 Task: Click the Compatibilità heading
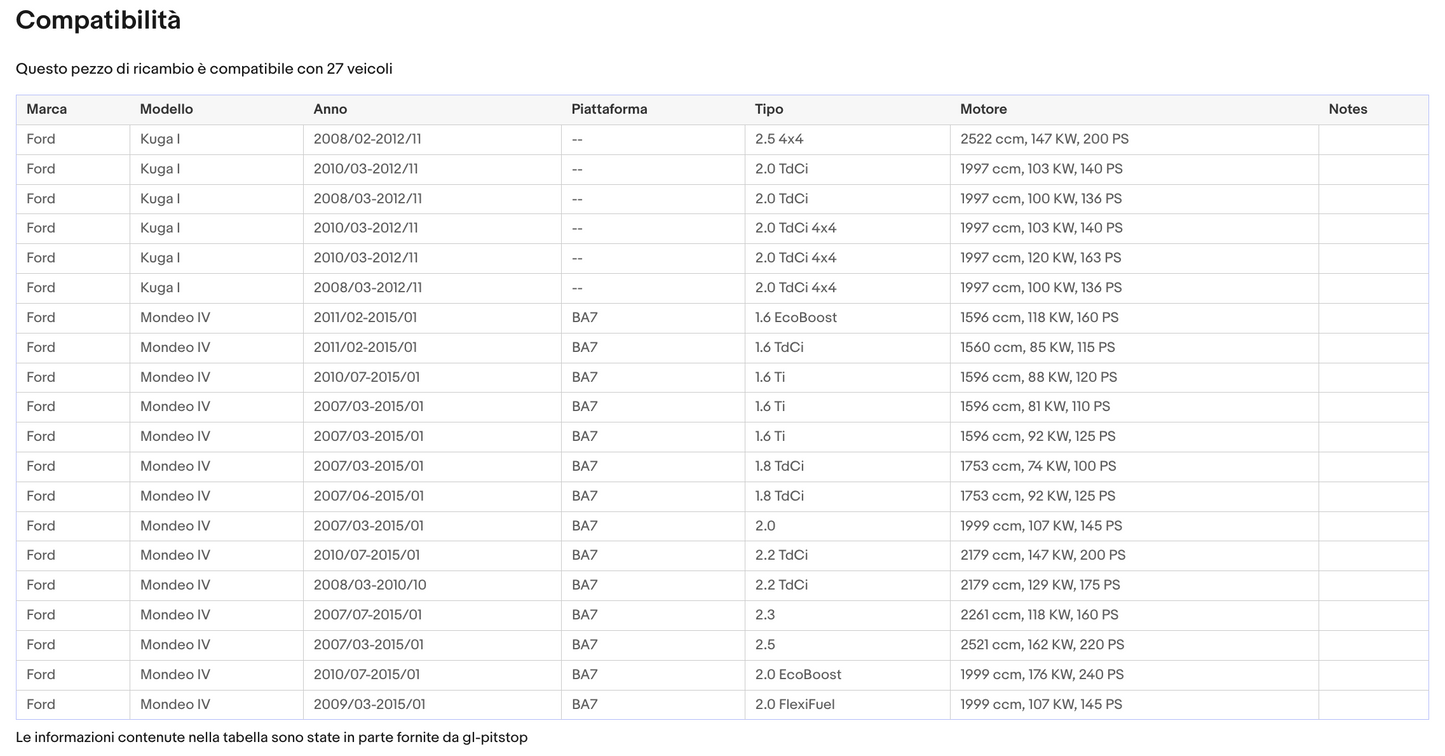click(98, 20)
